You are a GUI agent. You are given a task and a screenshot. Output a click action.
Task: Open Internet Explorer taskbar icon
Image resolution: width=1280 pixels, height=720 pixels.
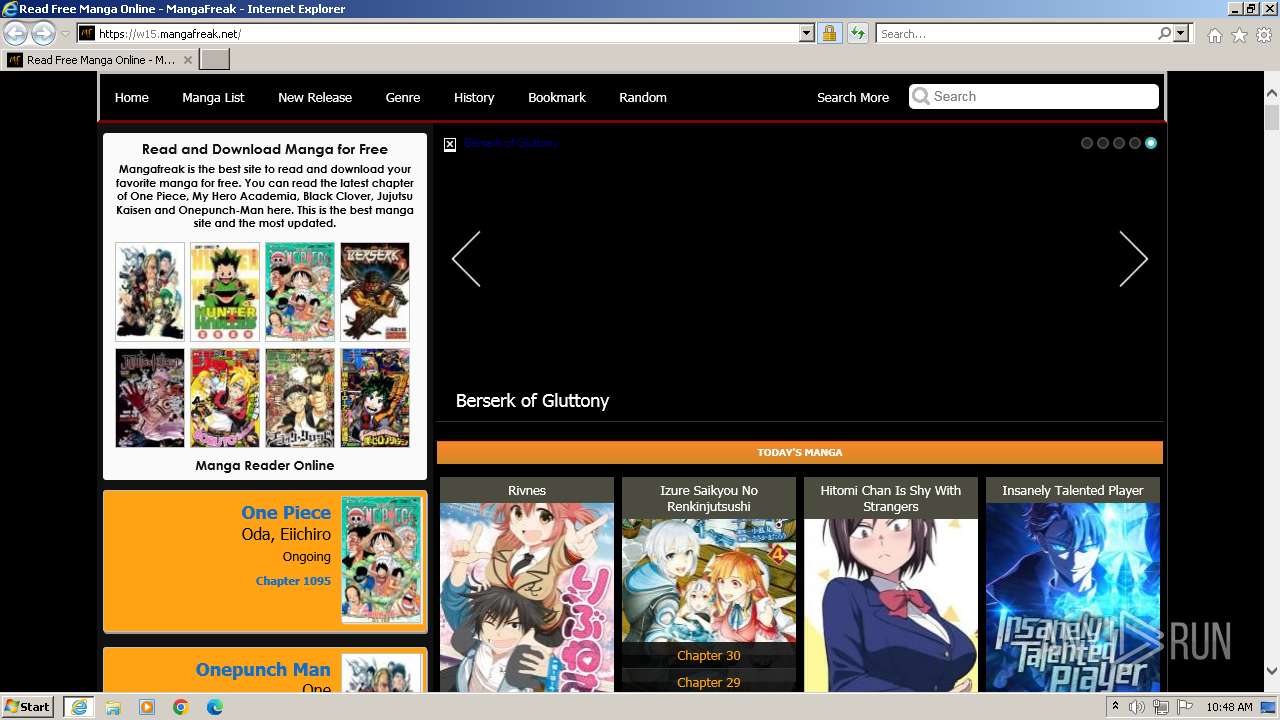tap(79, 707)
